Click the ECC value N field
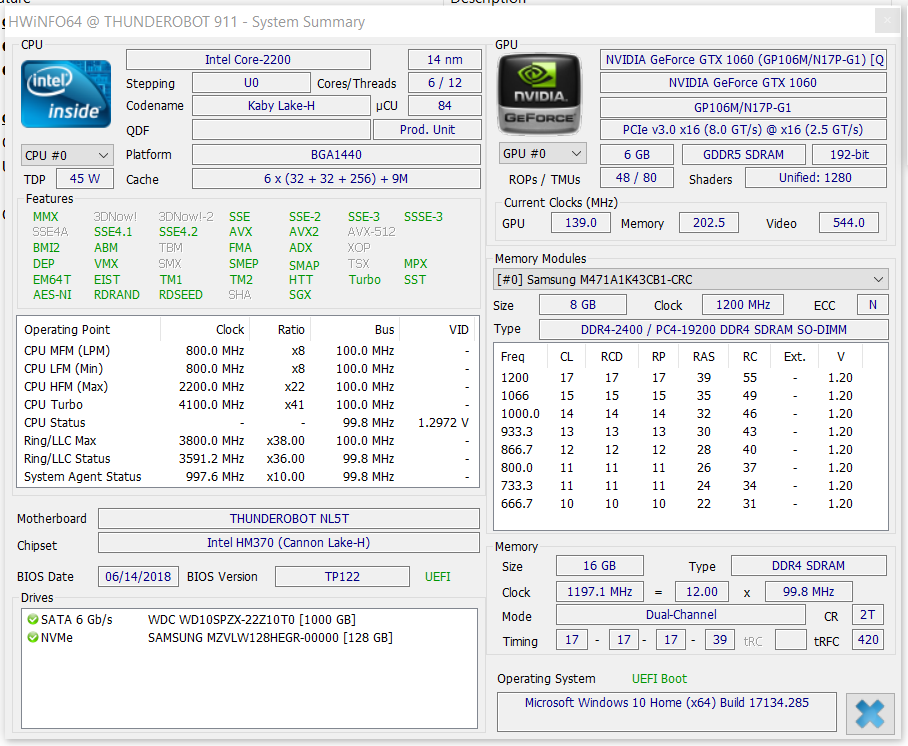 pyautogui.click(x=872, y=305)
